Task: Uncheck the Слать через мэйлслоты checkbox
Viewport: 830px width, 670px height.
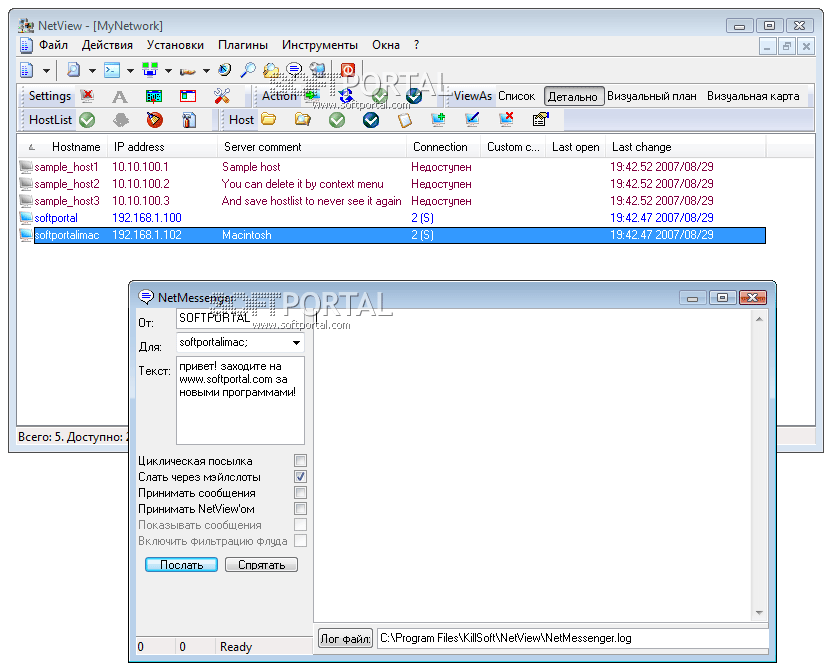Action: [300, 476]
